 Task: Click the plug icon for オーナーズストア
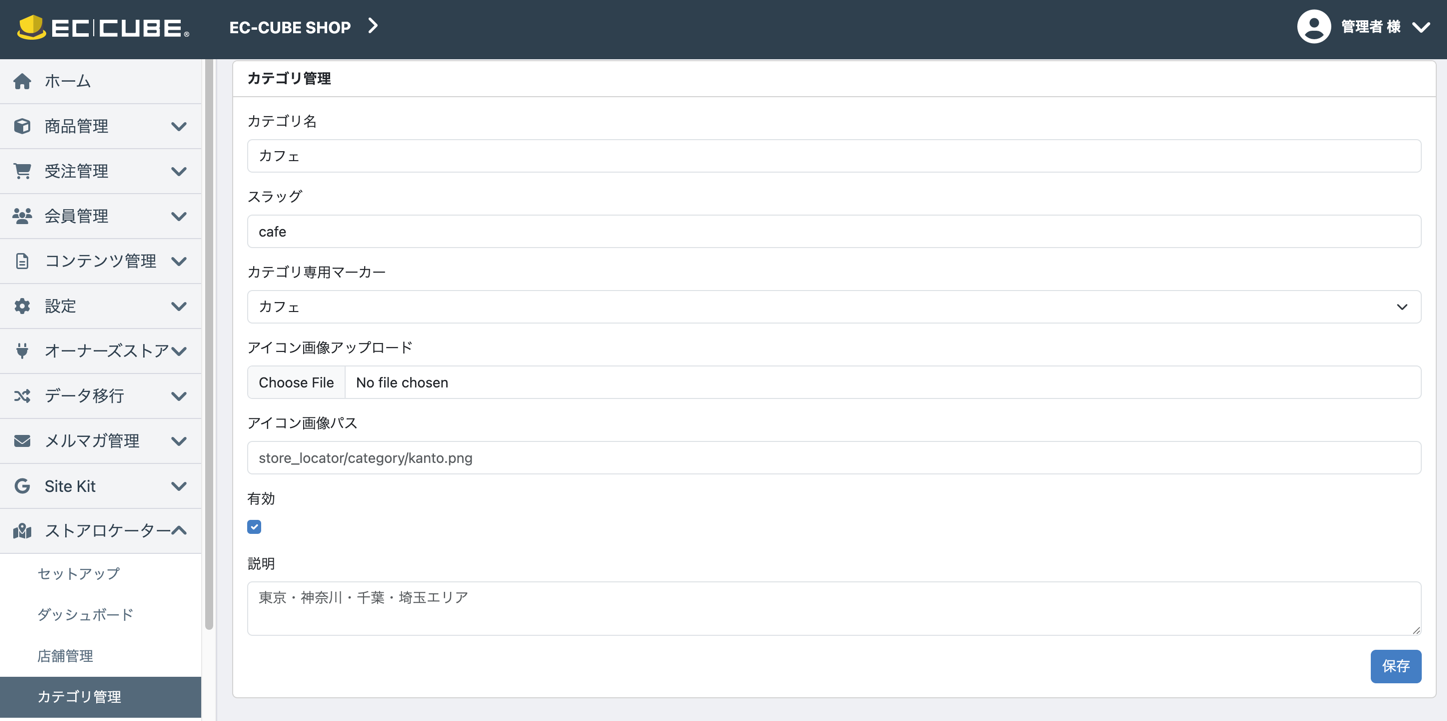click(x=22, y=351)
